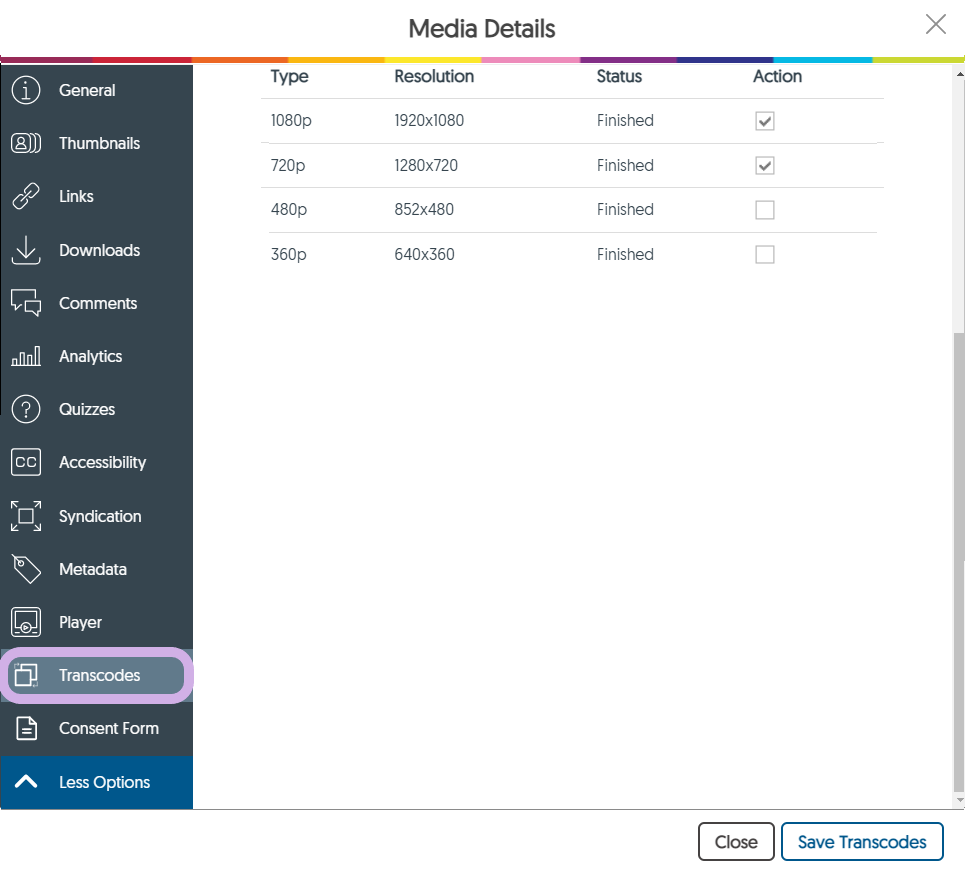Click the Resolution column header
This screenshot has height=870, width=965.
pos(434,76)
